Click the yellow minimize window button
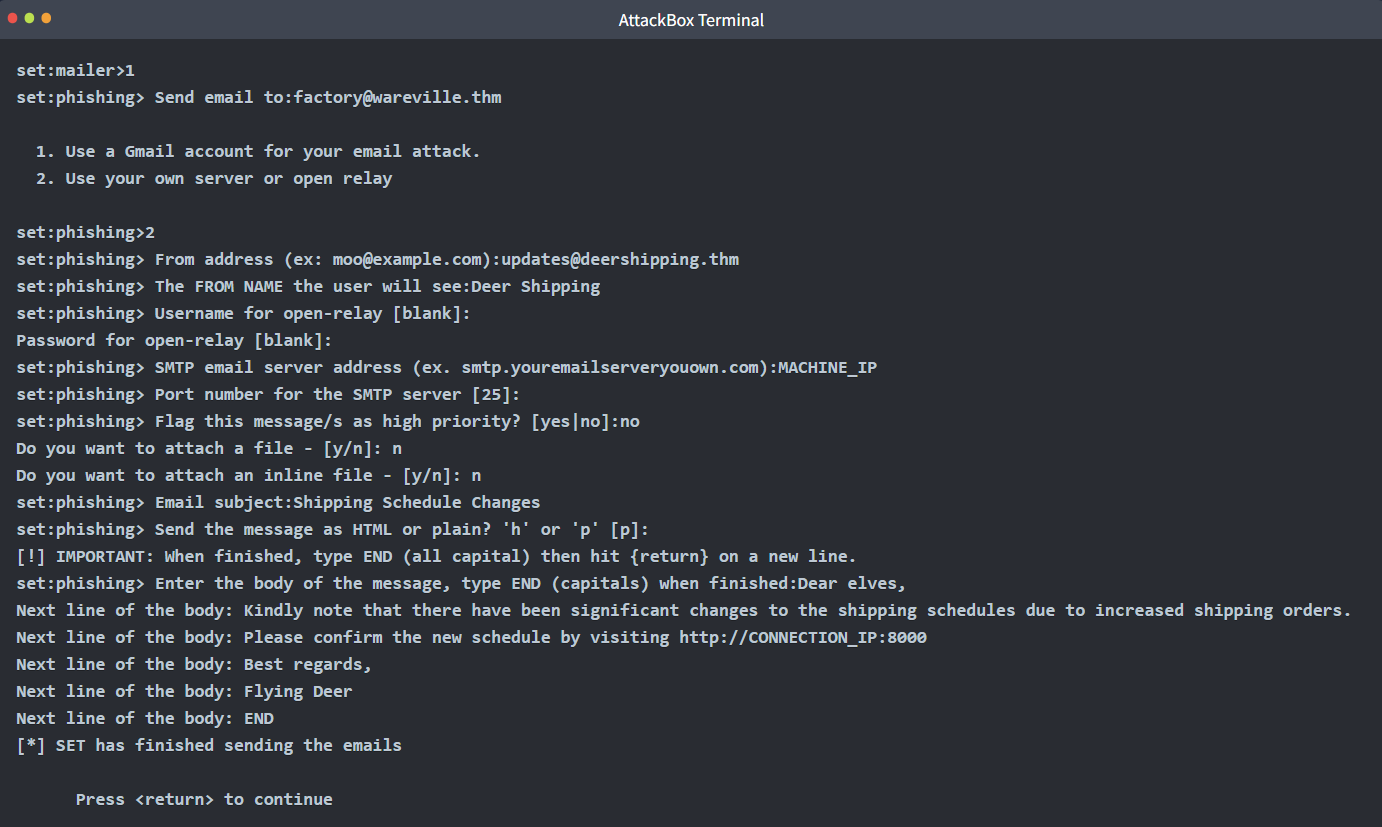Viewport: 1382px width, 827px height. pyautogui.click(x=30, y=19)
